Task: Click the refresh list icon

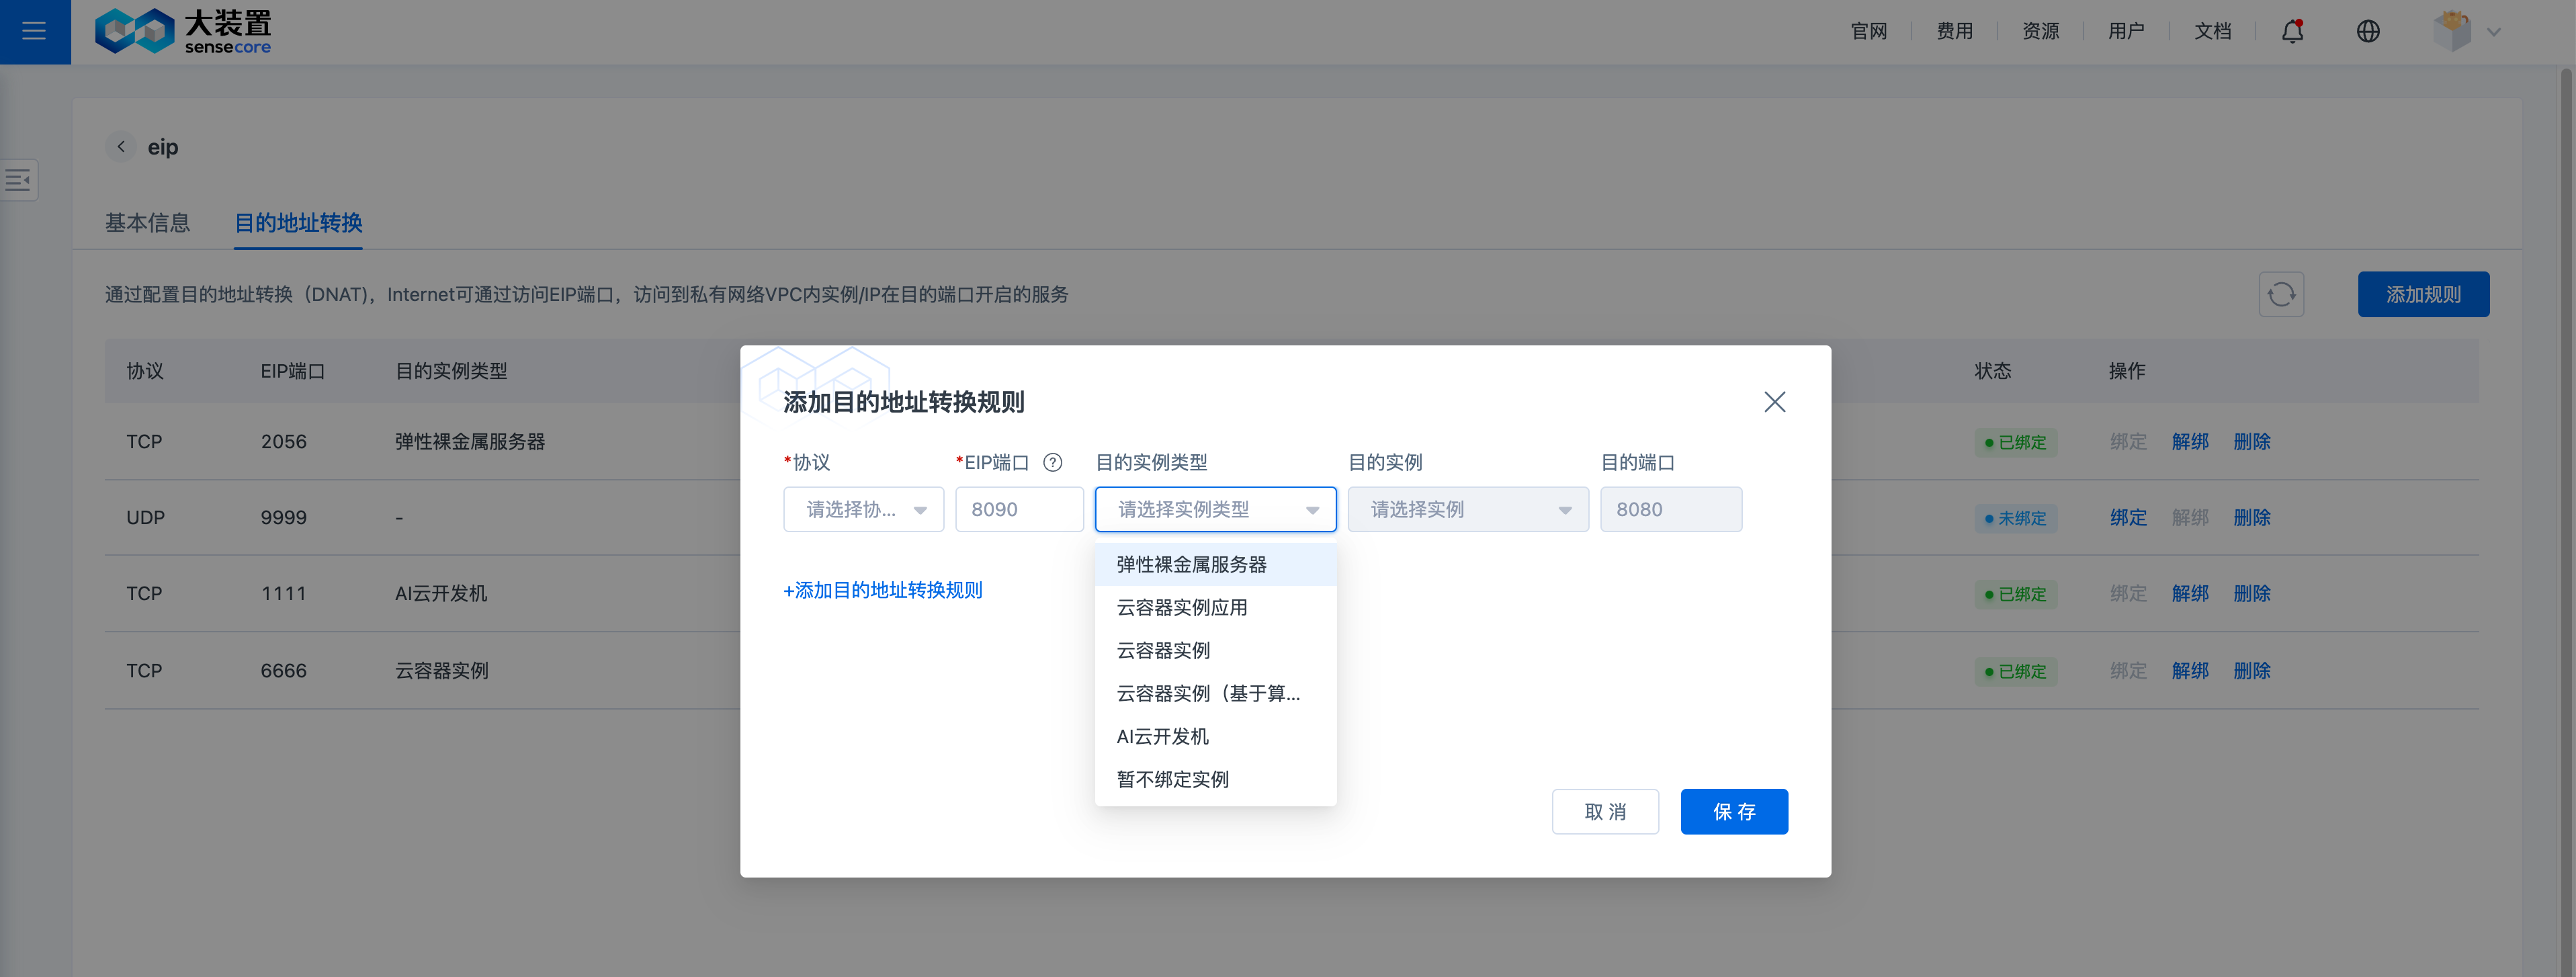Action: (2281, 294)
